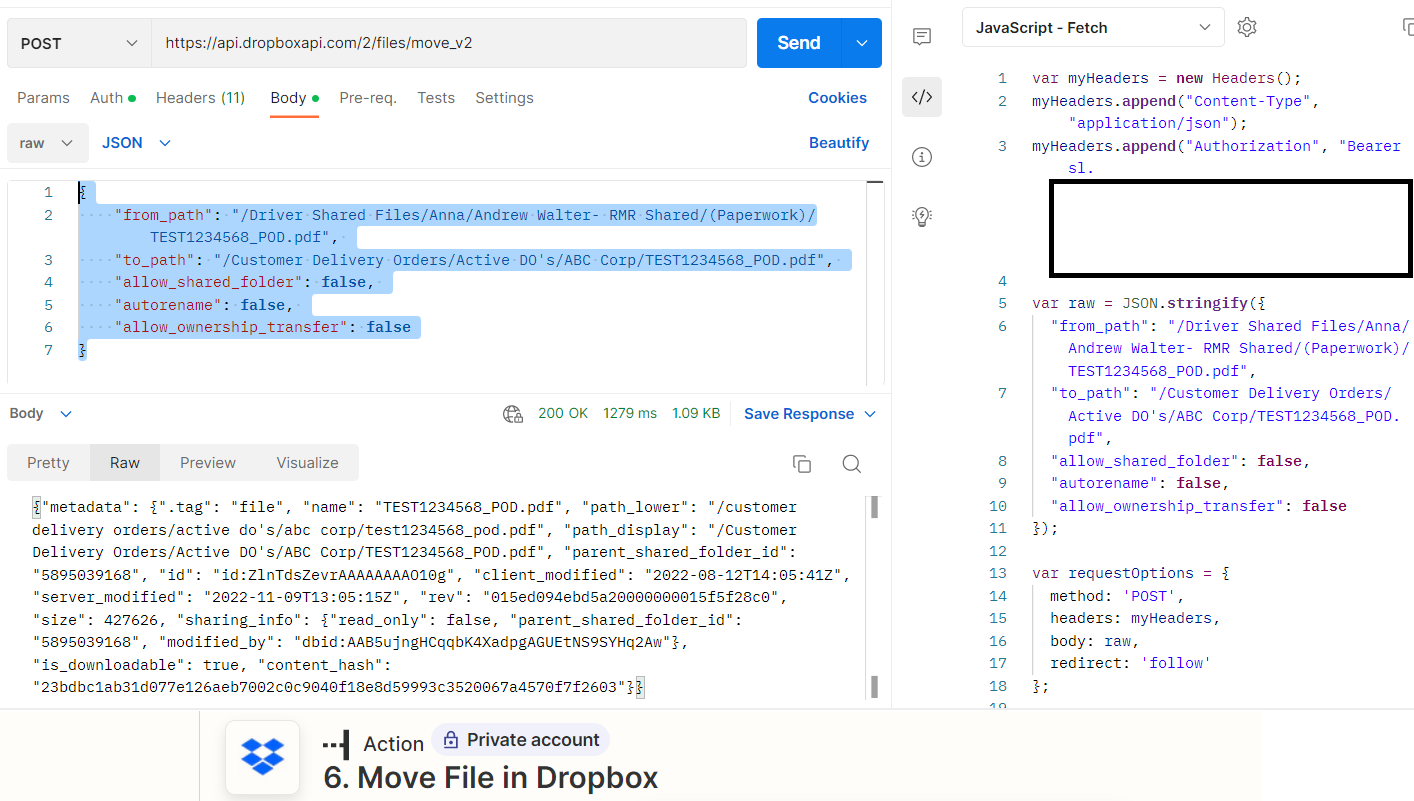This screenshot has height=801, width=1414.
Task: Click "redirect: 'follow'" line in snippet
Action: (1131, 663)
